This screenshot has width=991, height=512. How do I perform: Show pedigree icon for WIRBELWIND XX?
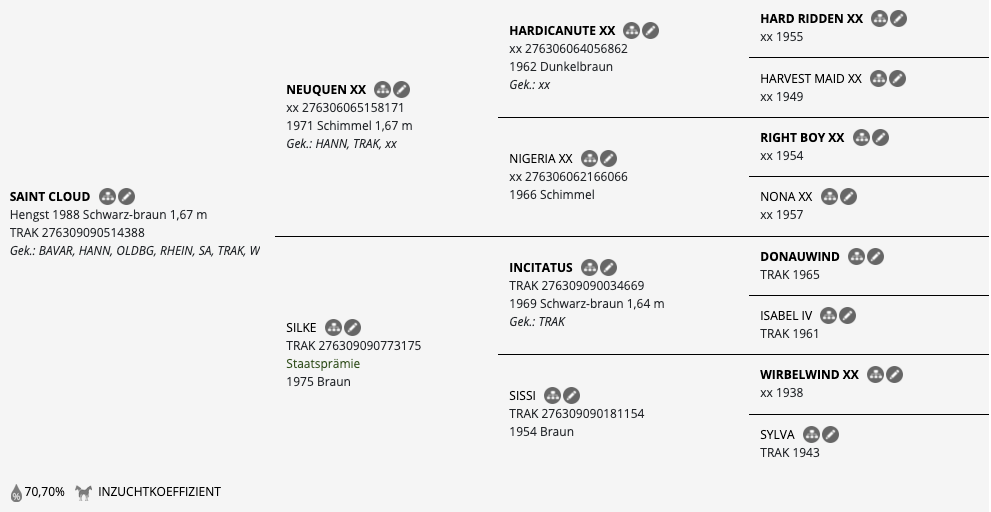point(875,375)
